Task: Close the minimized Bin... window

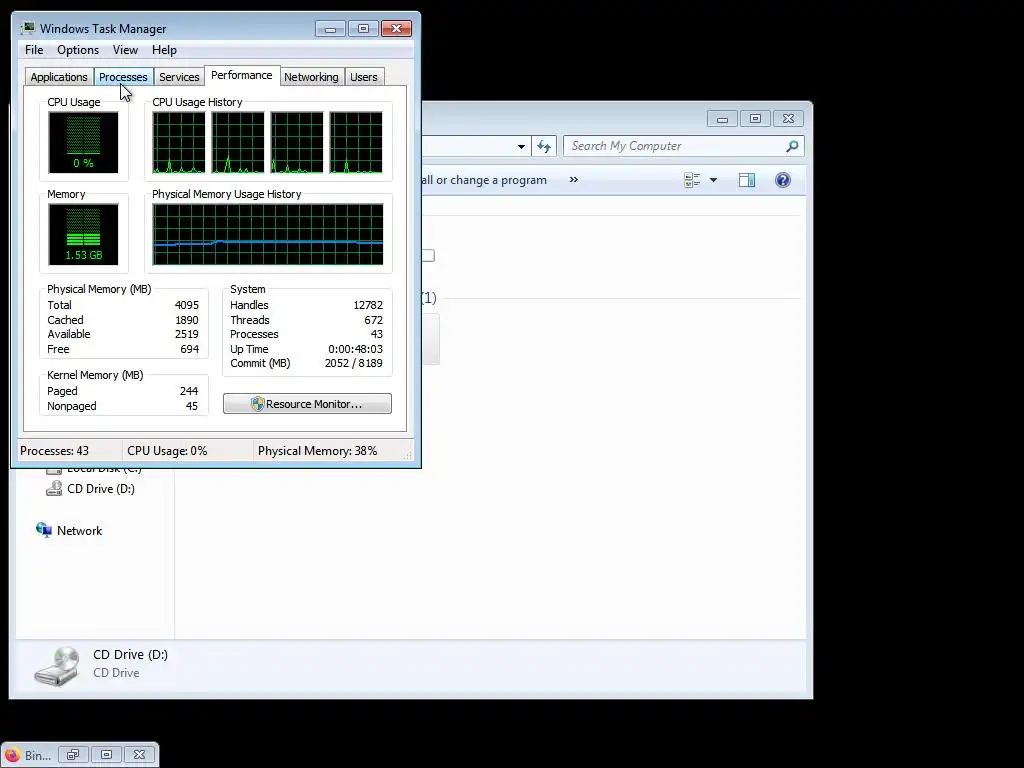Action: click(139, 755)
